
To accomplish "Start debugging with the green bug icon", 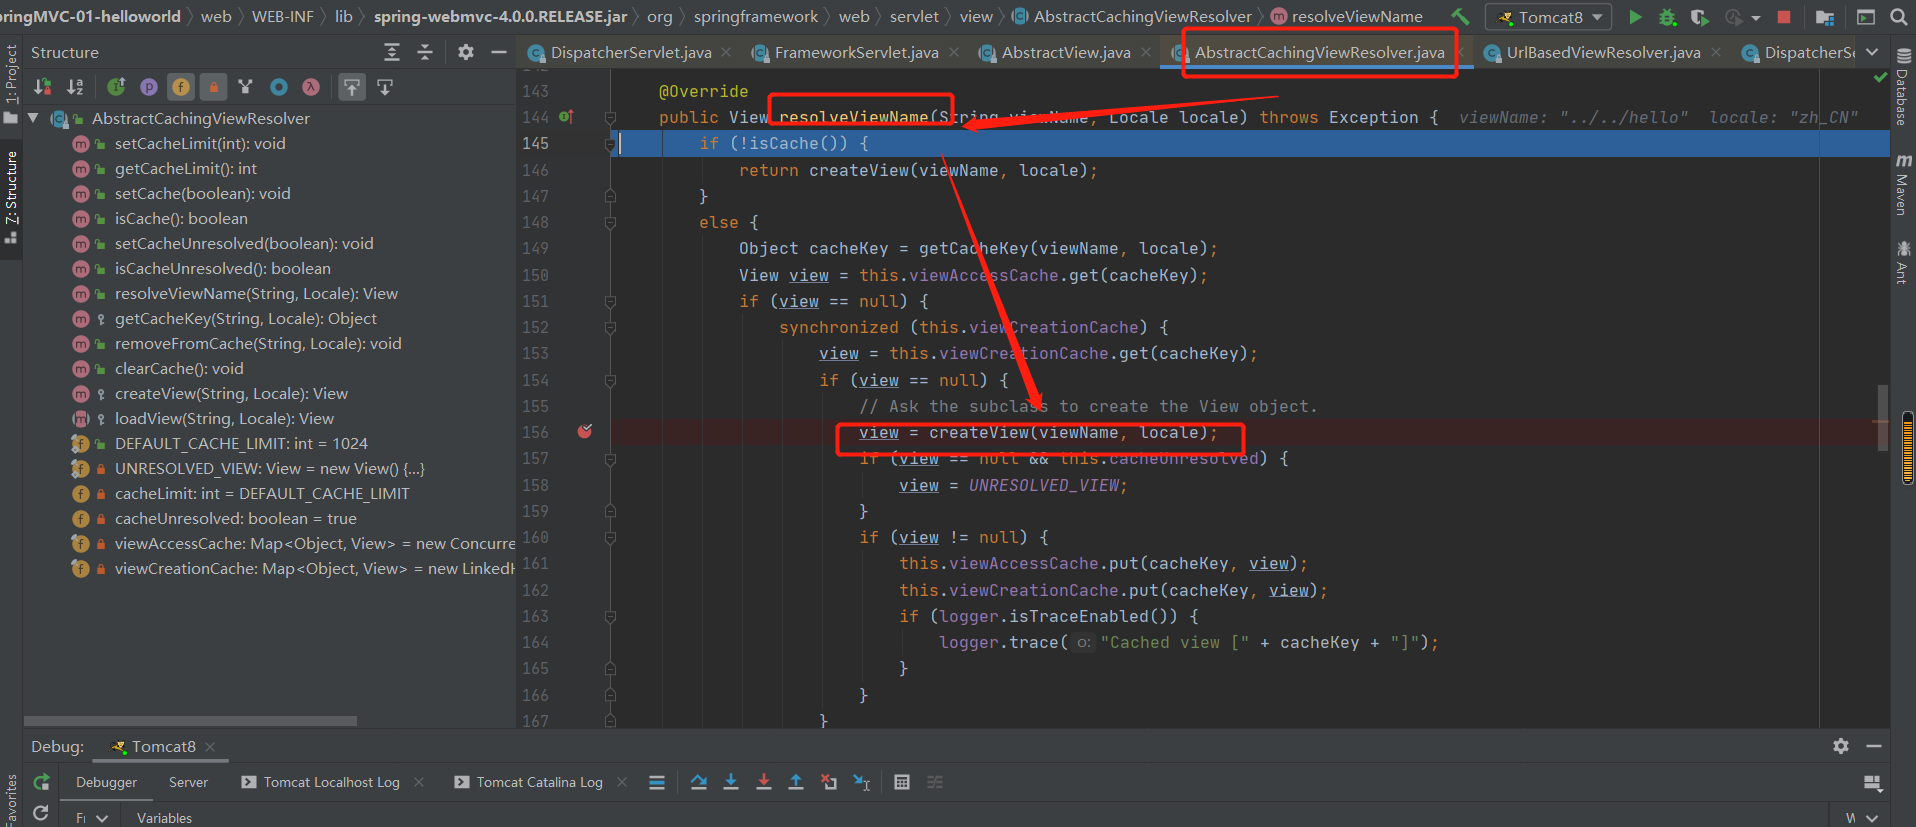I will pos(1667,17).
